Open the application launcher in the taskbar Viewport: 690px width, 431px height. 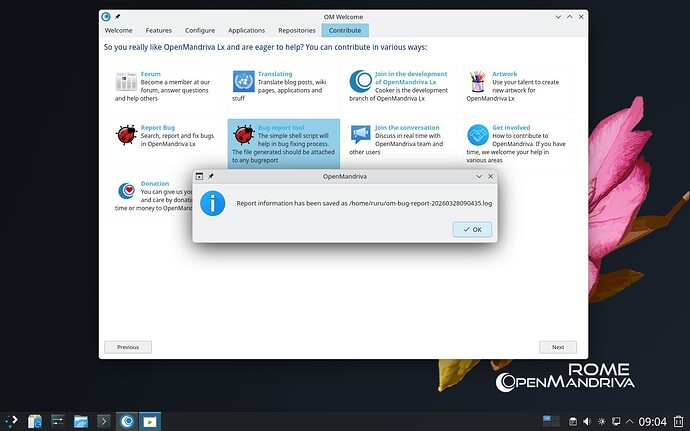tap(12, 421)
